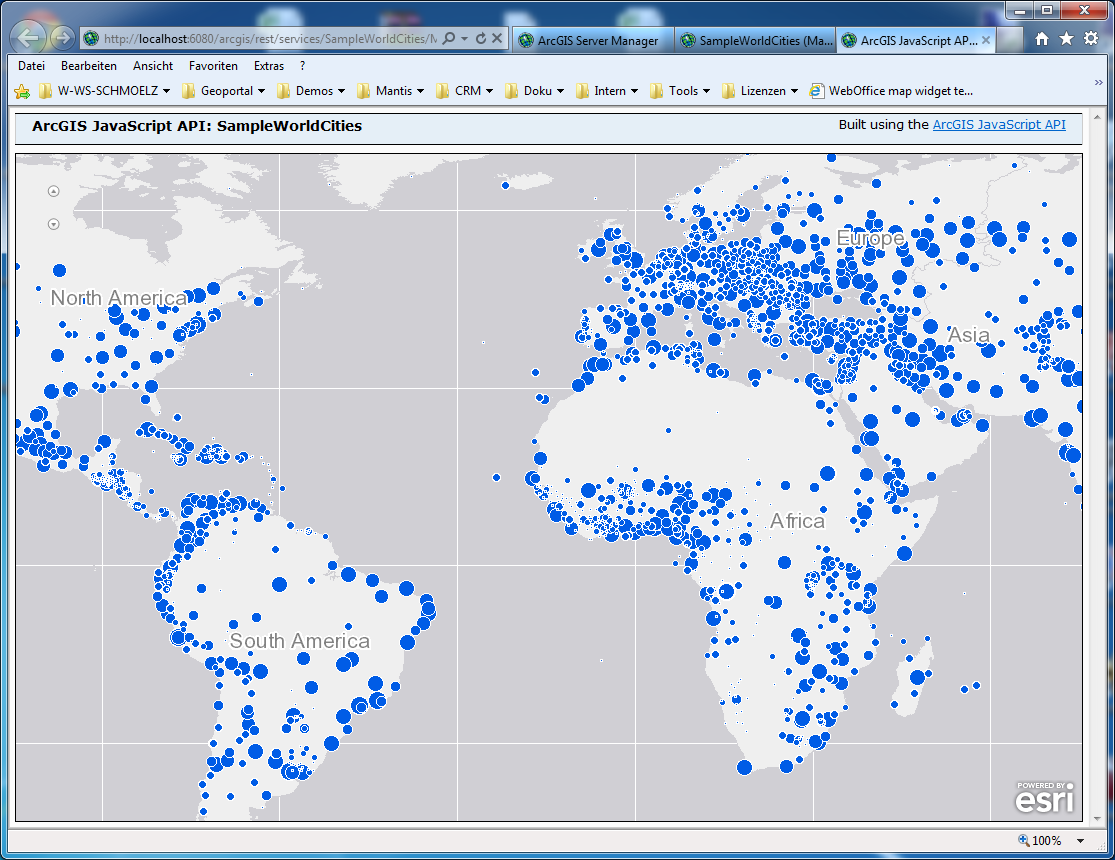Click the browser Home icon
The image size is (1115, 860).
point(1040,37)
